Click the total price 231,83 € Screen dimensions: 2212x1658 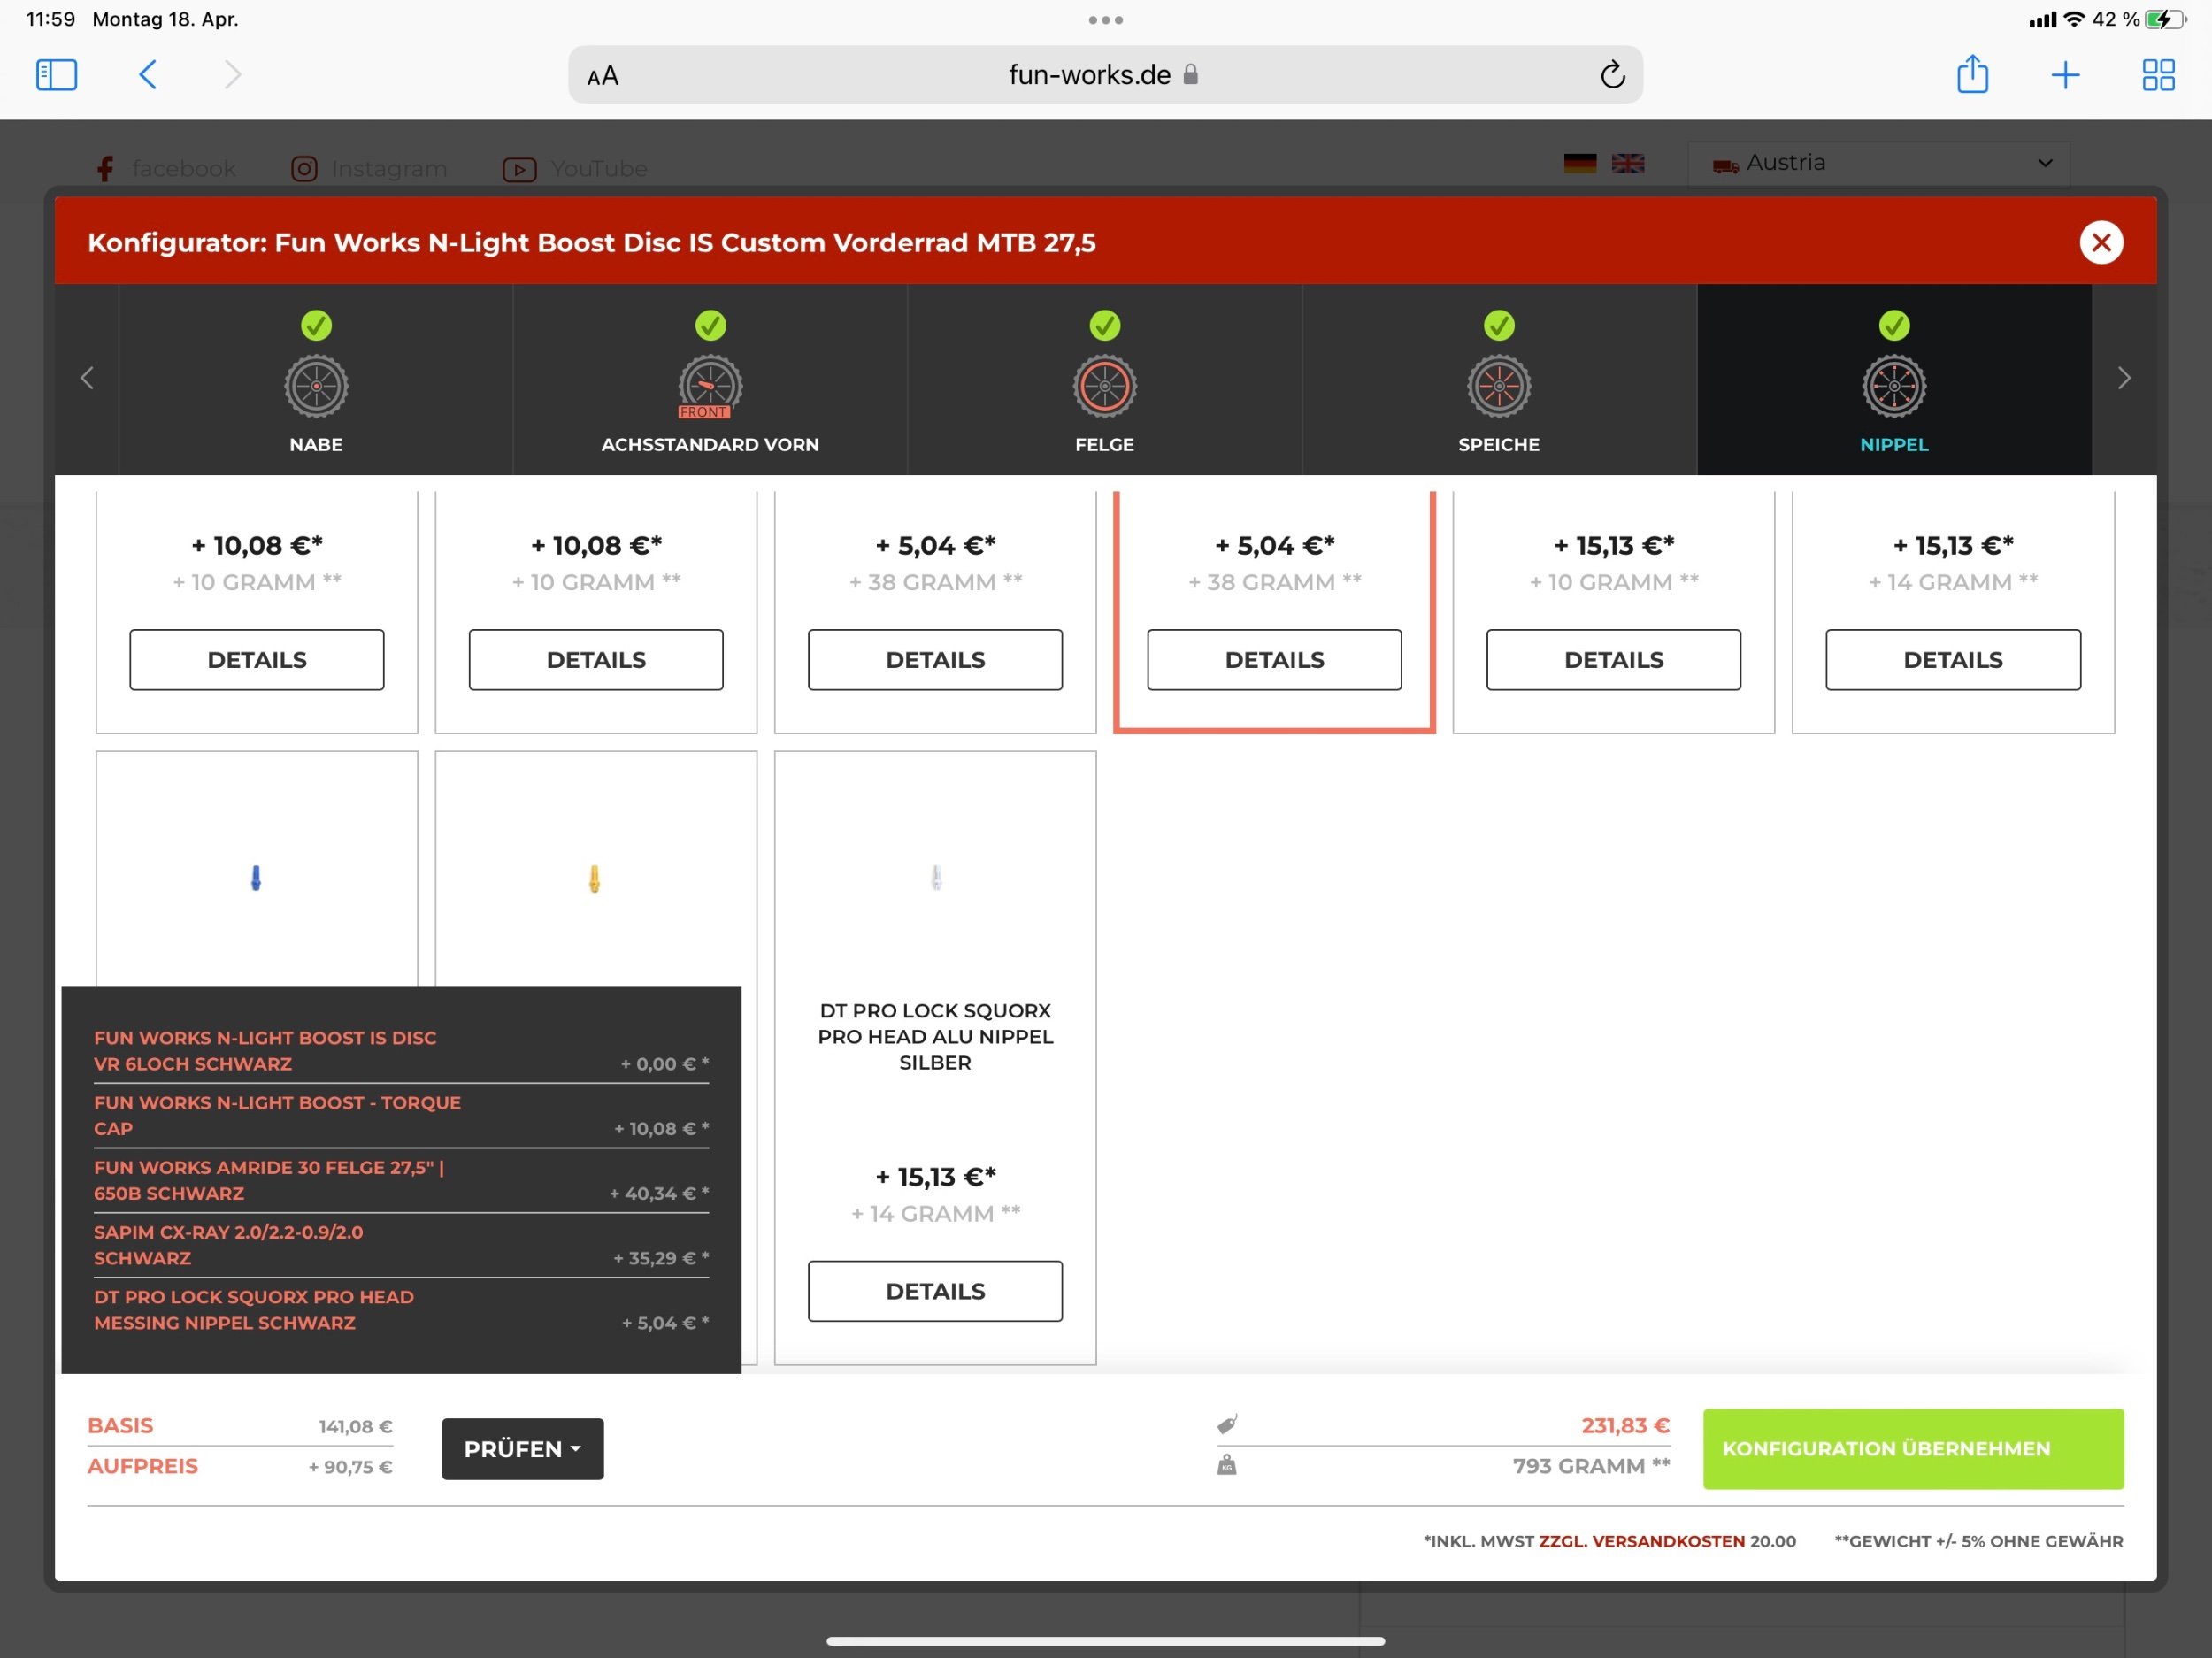click(x=1624, y=1425)
